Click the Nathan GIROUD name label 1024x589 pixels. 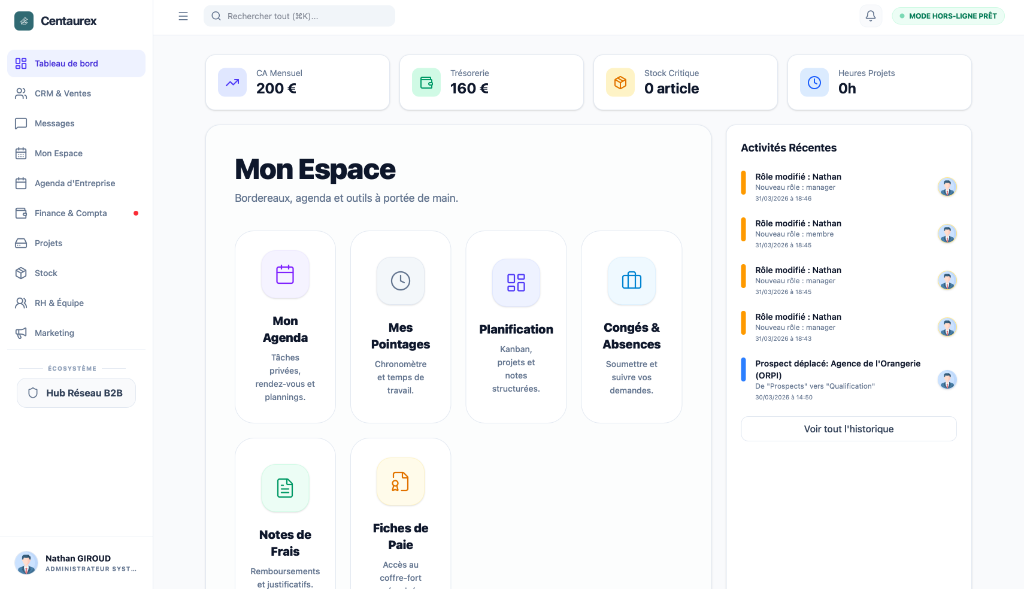click(78, 558)
